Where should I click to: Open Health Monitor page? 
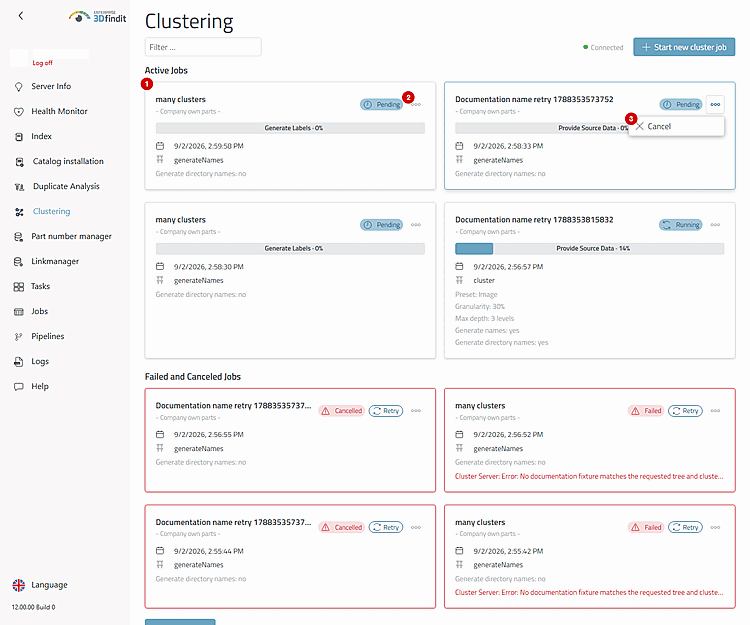[59, 111]
